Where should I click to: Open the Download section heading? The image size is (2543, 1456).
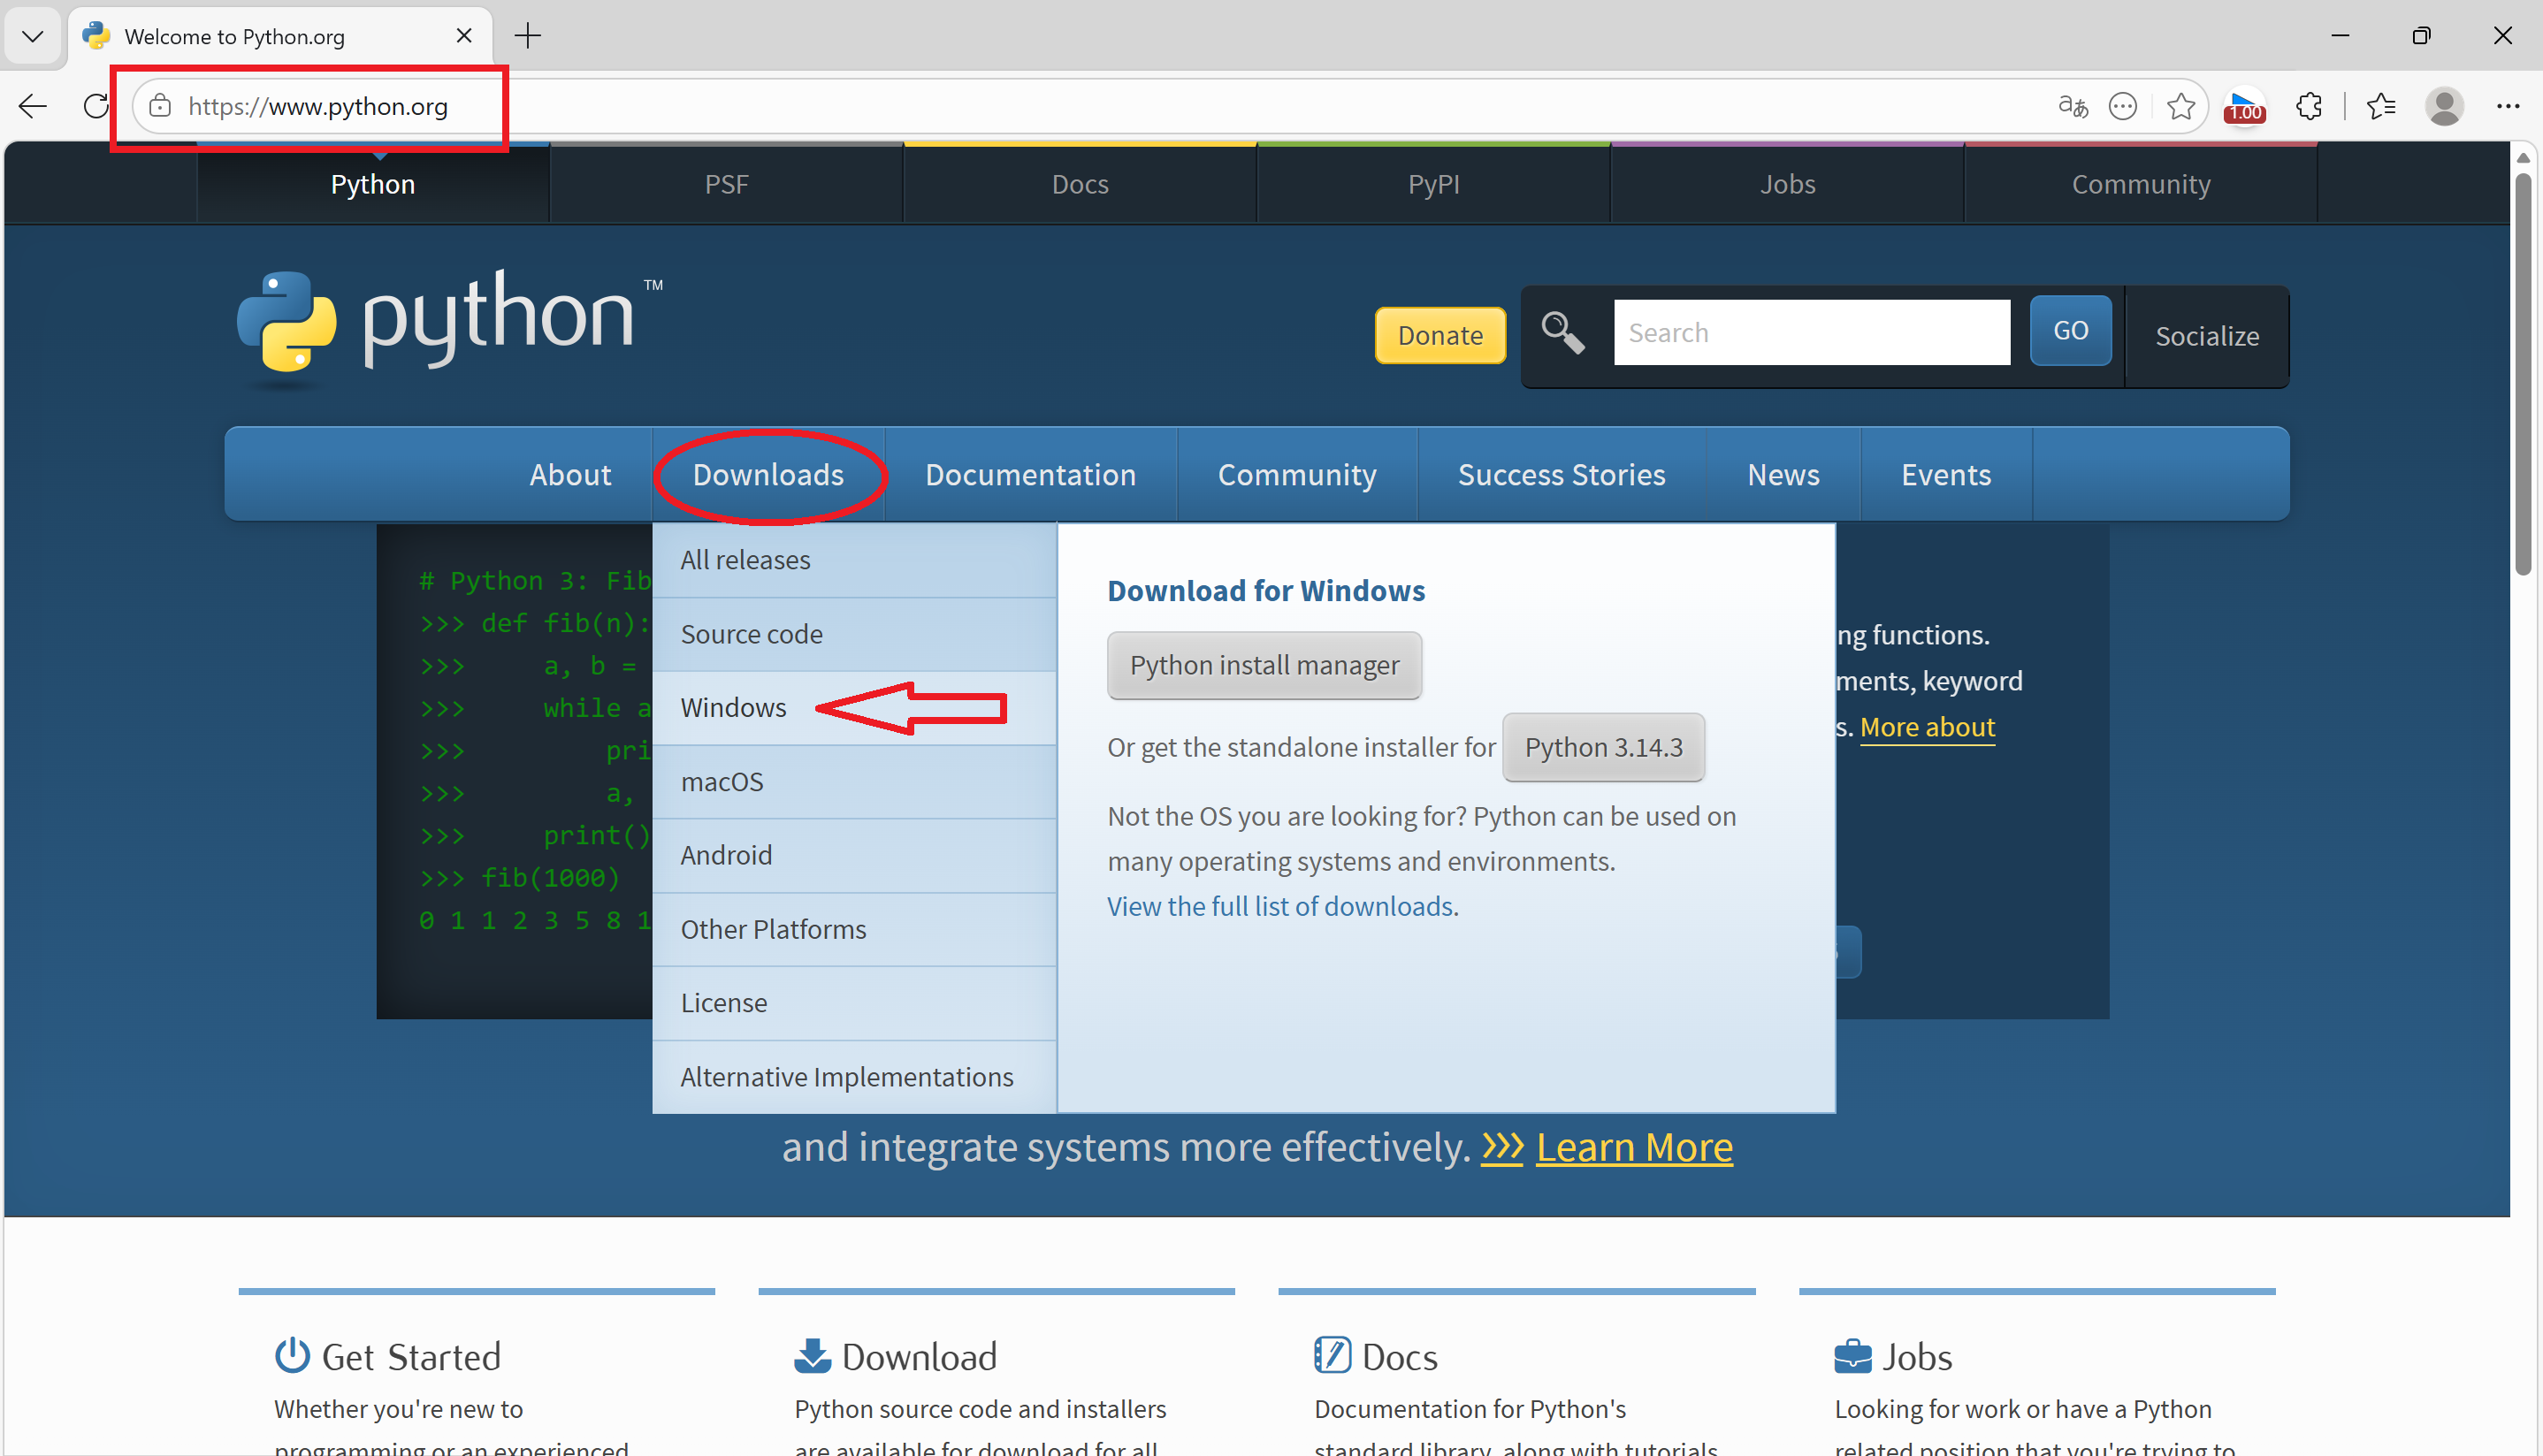(919, 1357)
